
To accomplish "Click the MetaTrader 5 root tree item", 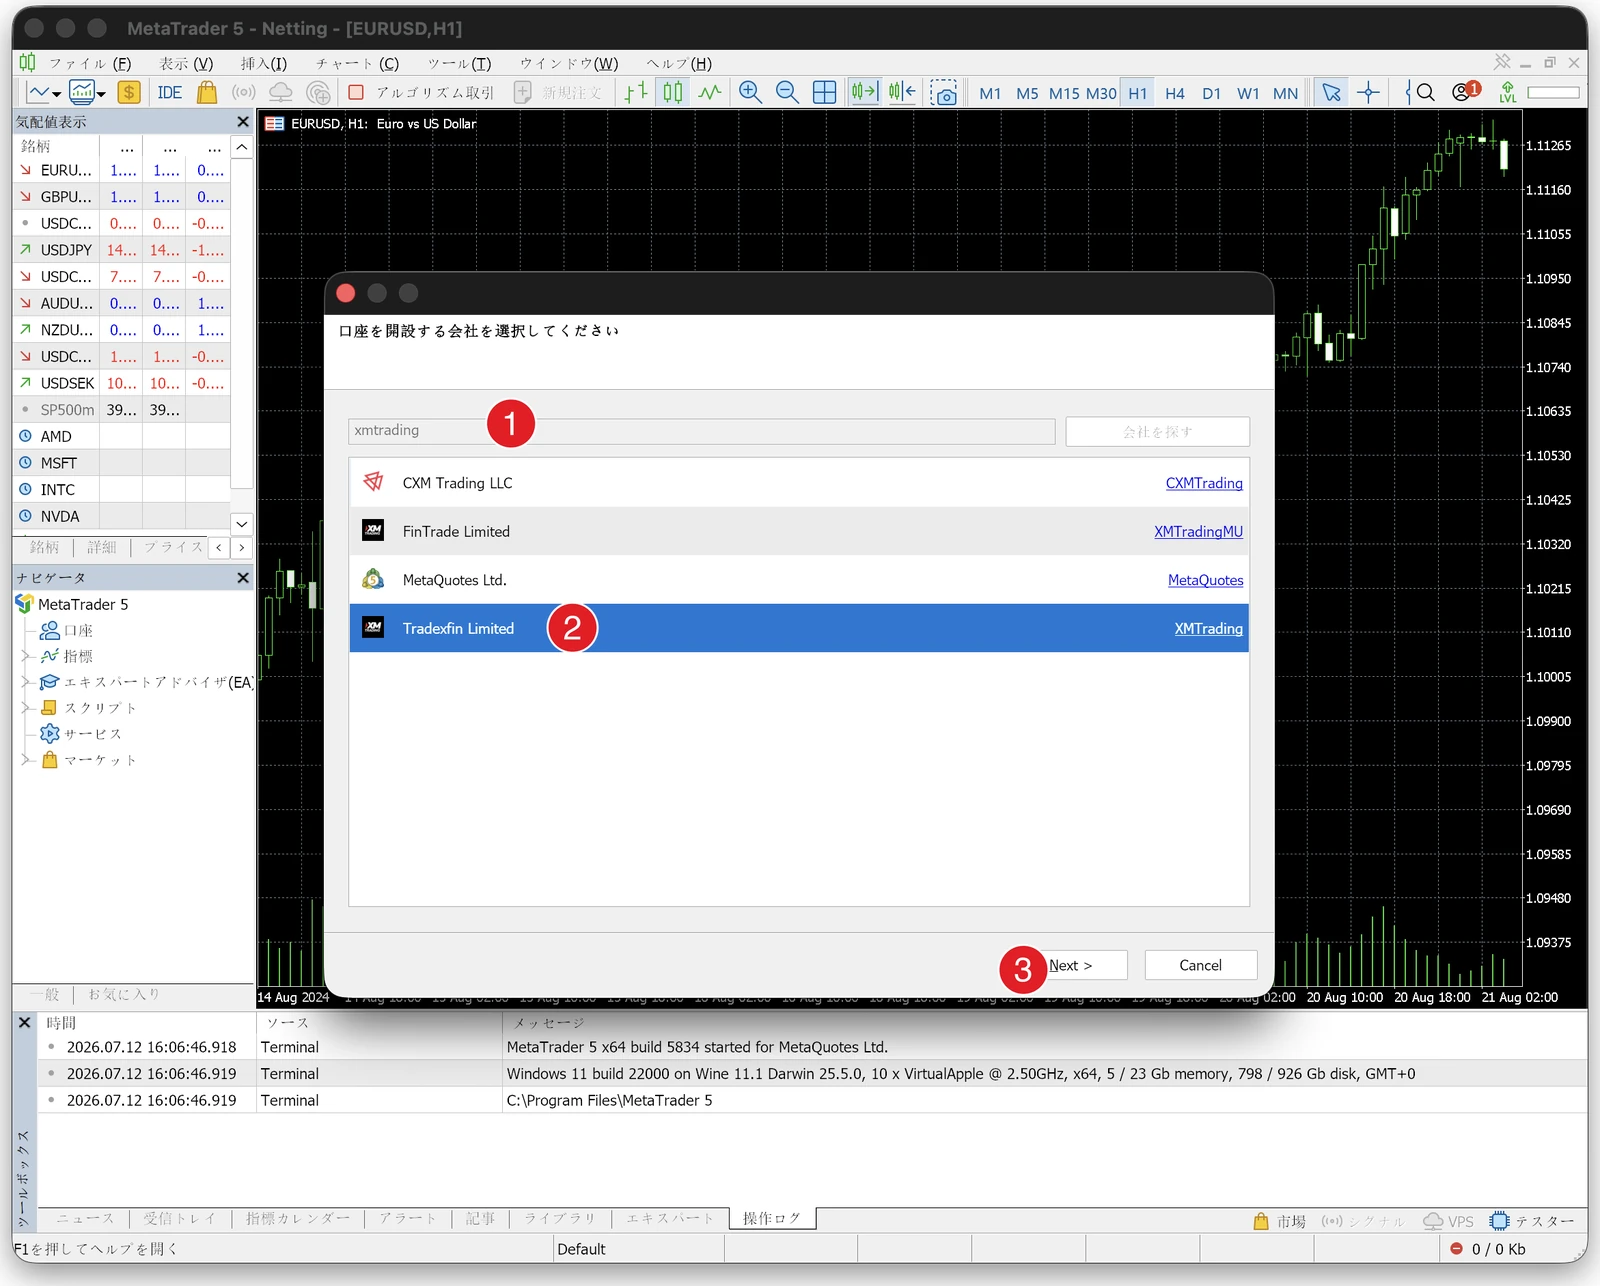I will tap(72, 604).
